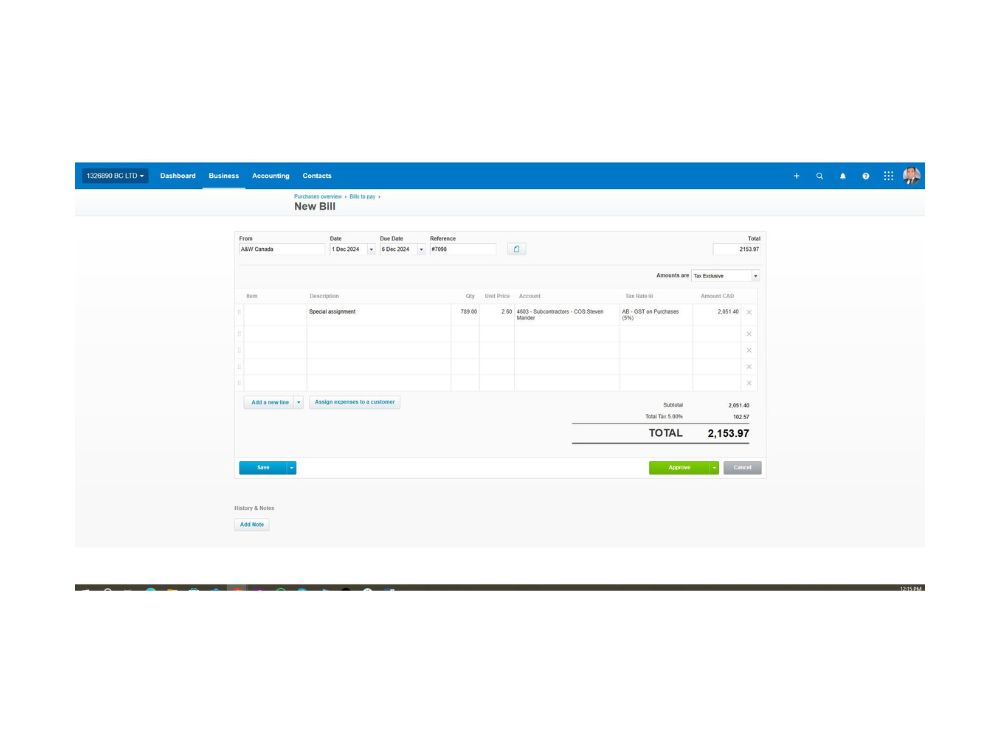Screen dimensions: 1000x750
Task: Go to the Dashboard menu
Action: 177,175
